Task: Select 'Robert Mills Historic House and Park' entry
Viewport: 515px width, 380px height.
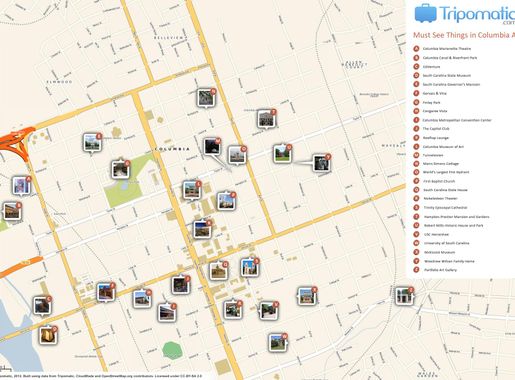Action: click(x=453, y=225)
